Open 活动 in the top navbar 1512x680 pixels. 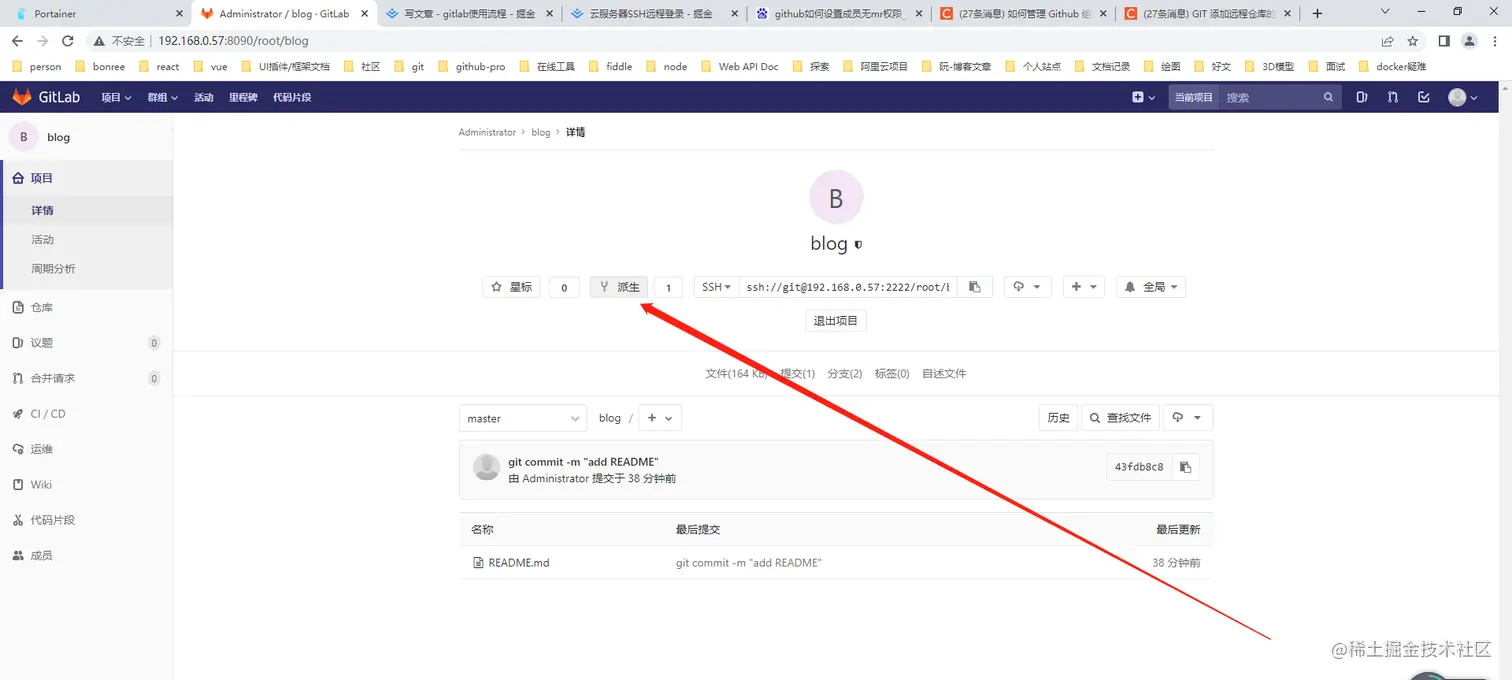point(204,97)
